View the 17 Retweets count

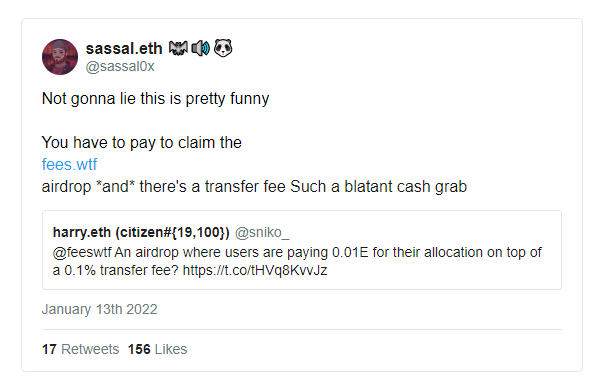pyautogui.click(x=80, y=349)
